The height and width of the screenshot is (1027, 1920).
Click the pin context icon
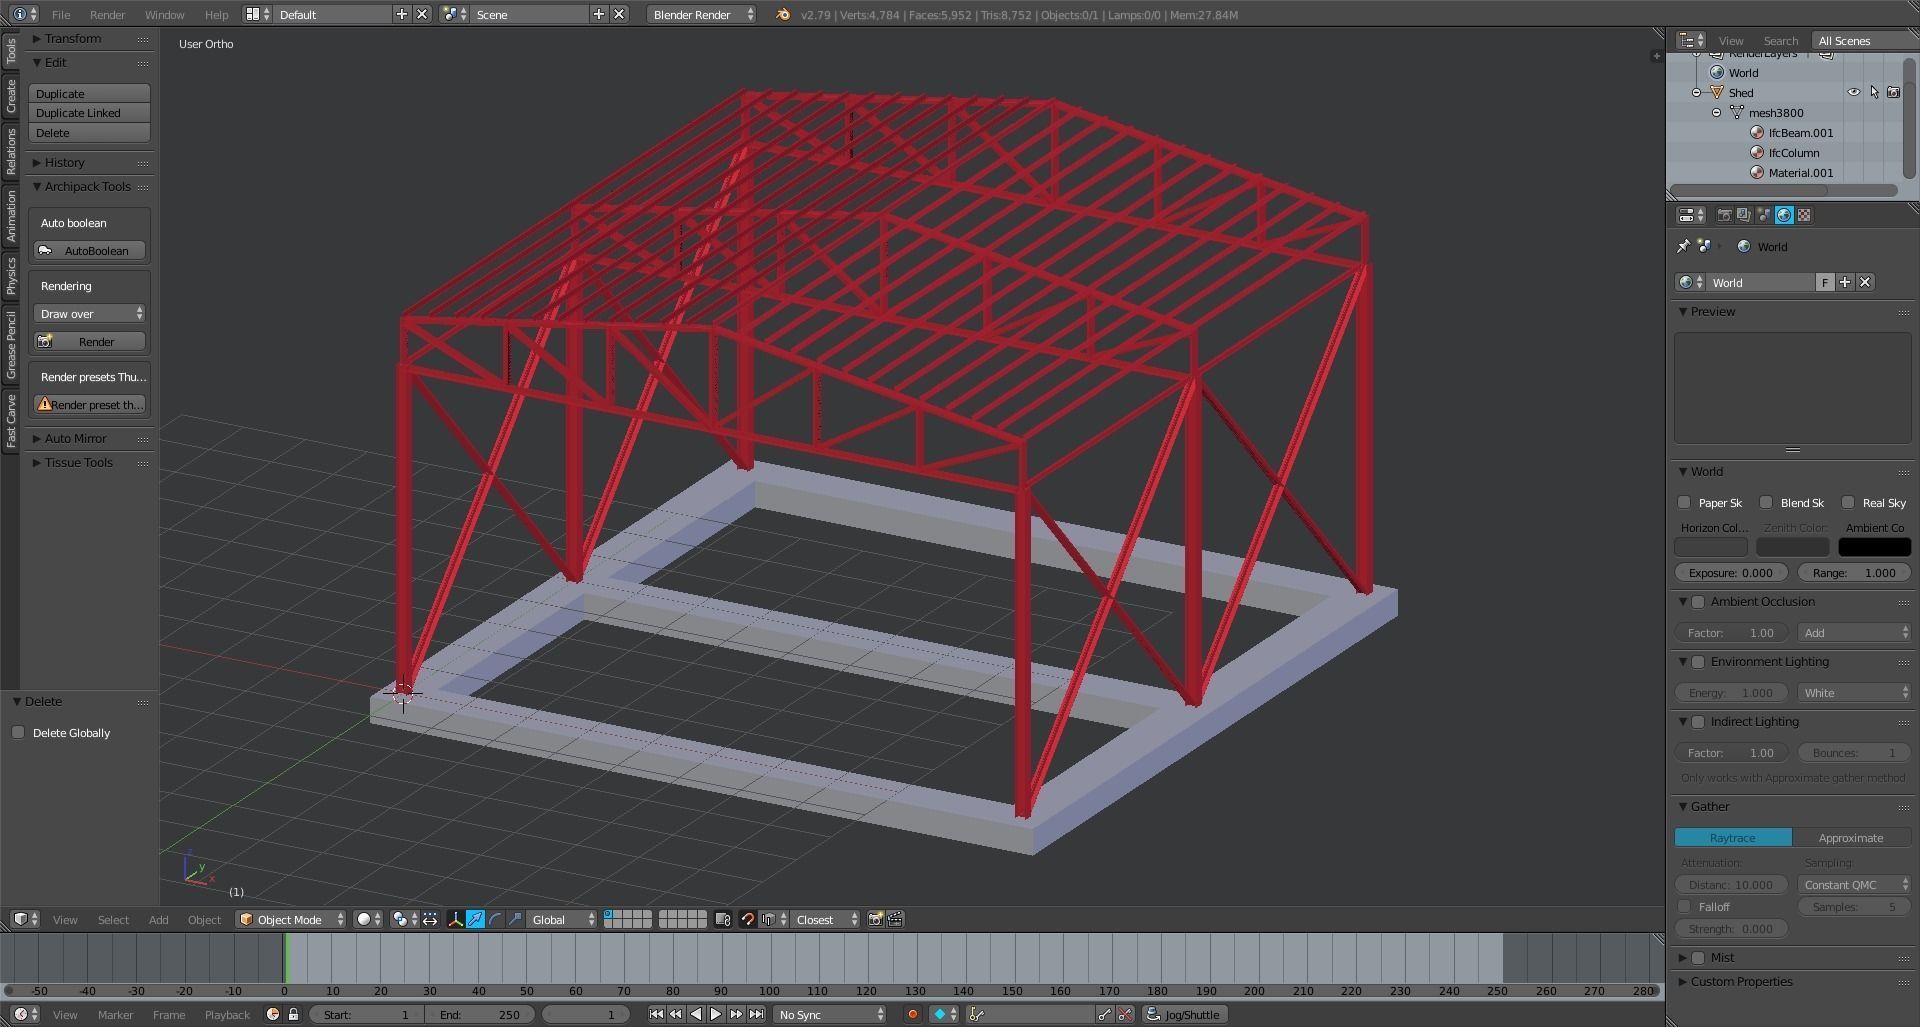click(1683, 246)
